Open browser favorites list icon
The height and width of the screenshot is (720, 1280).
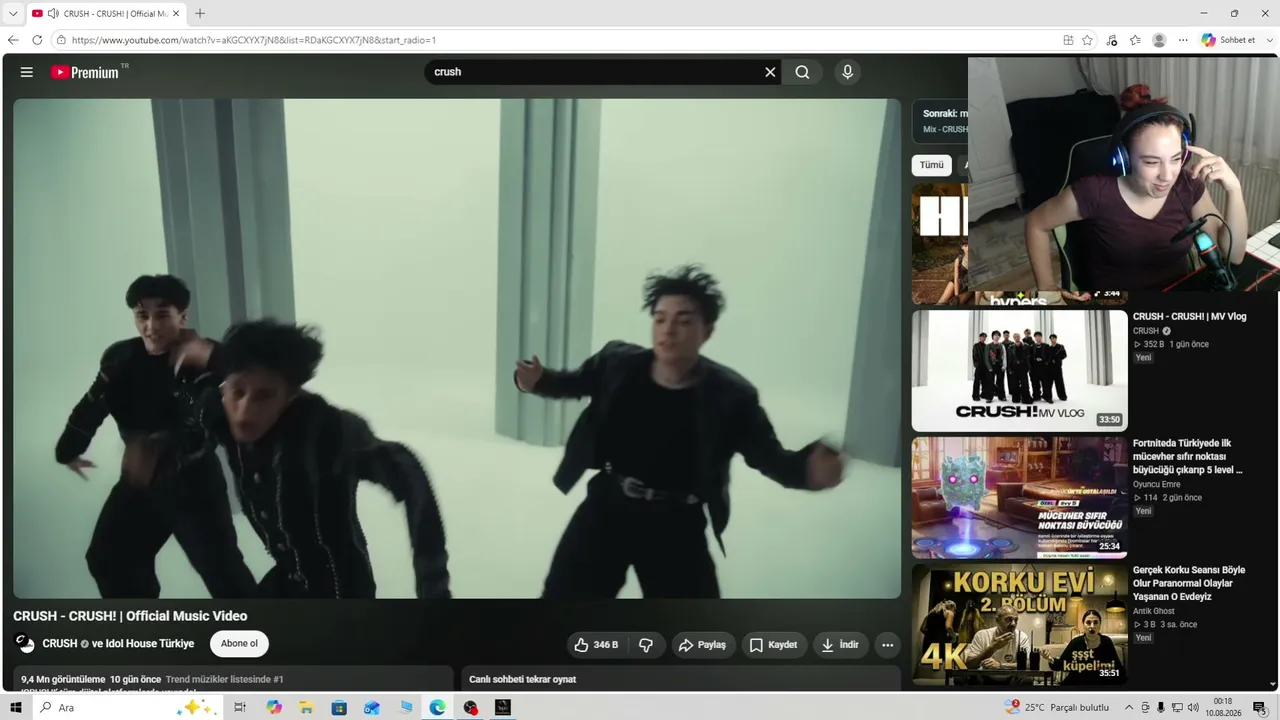pyautogui.click(x=1135, y=40)
